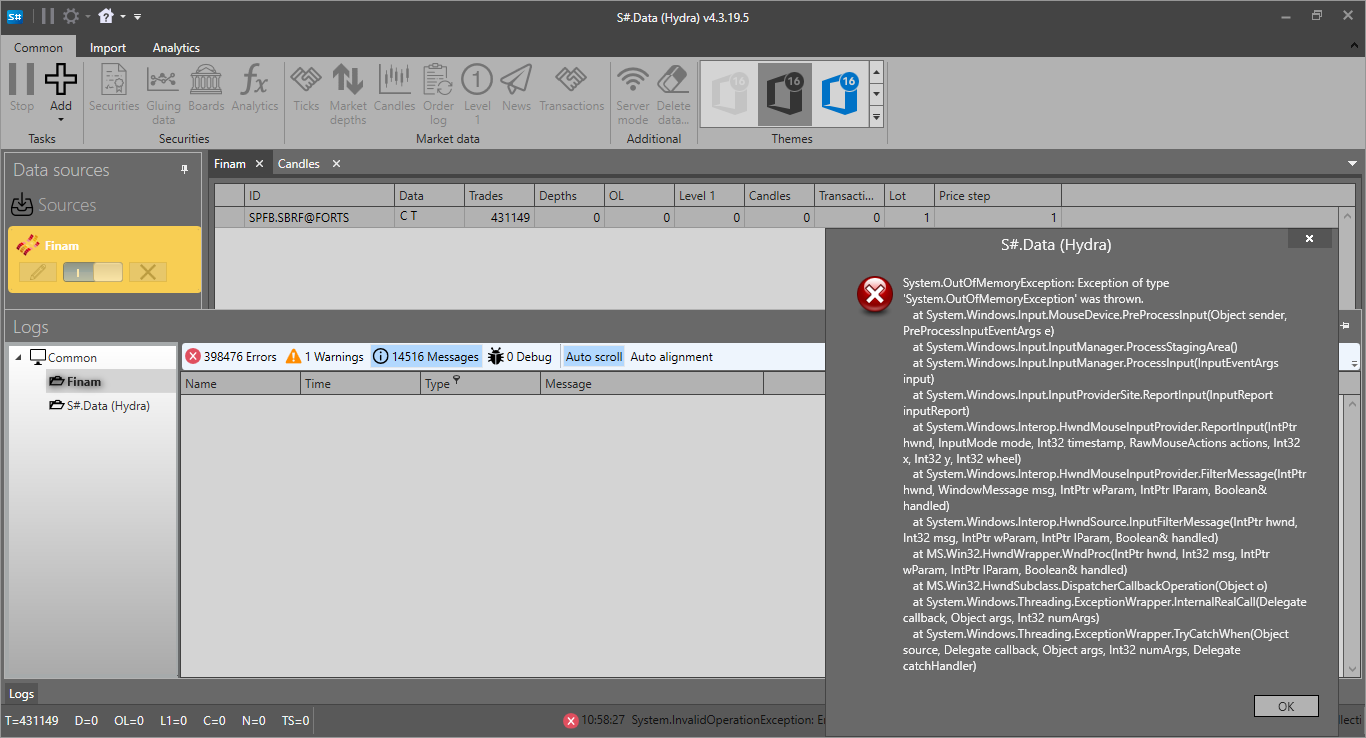Toggle Auto alignment in the logs
The width and height of the screenshot is (1366, 738).
672,357
